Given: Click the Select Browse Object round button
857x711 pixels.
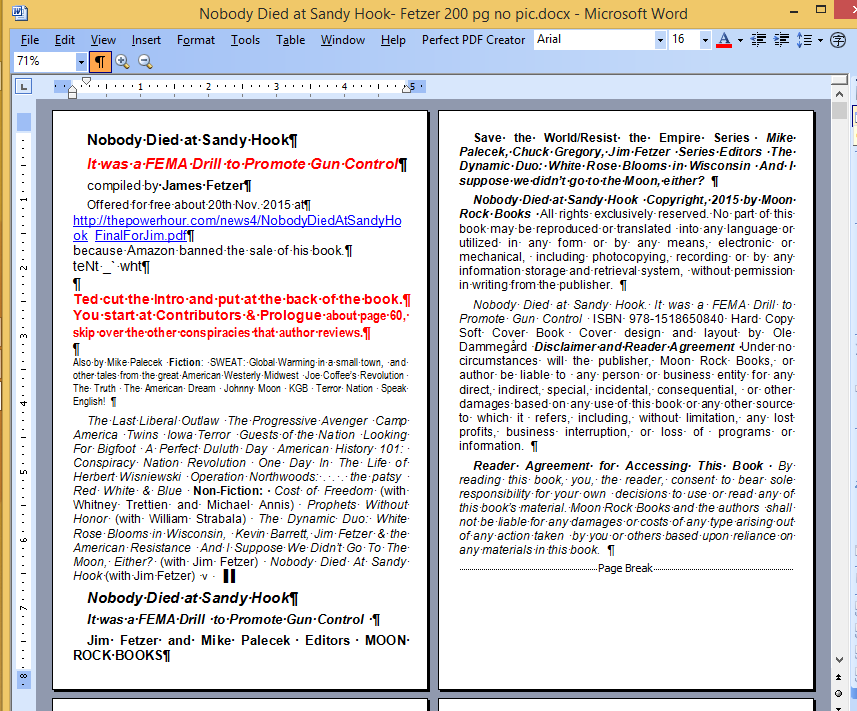Looking at the screenshot, I should tap(839, 693).
